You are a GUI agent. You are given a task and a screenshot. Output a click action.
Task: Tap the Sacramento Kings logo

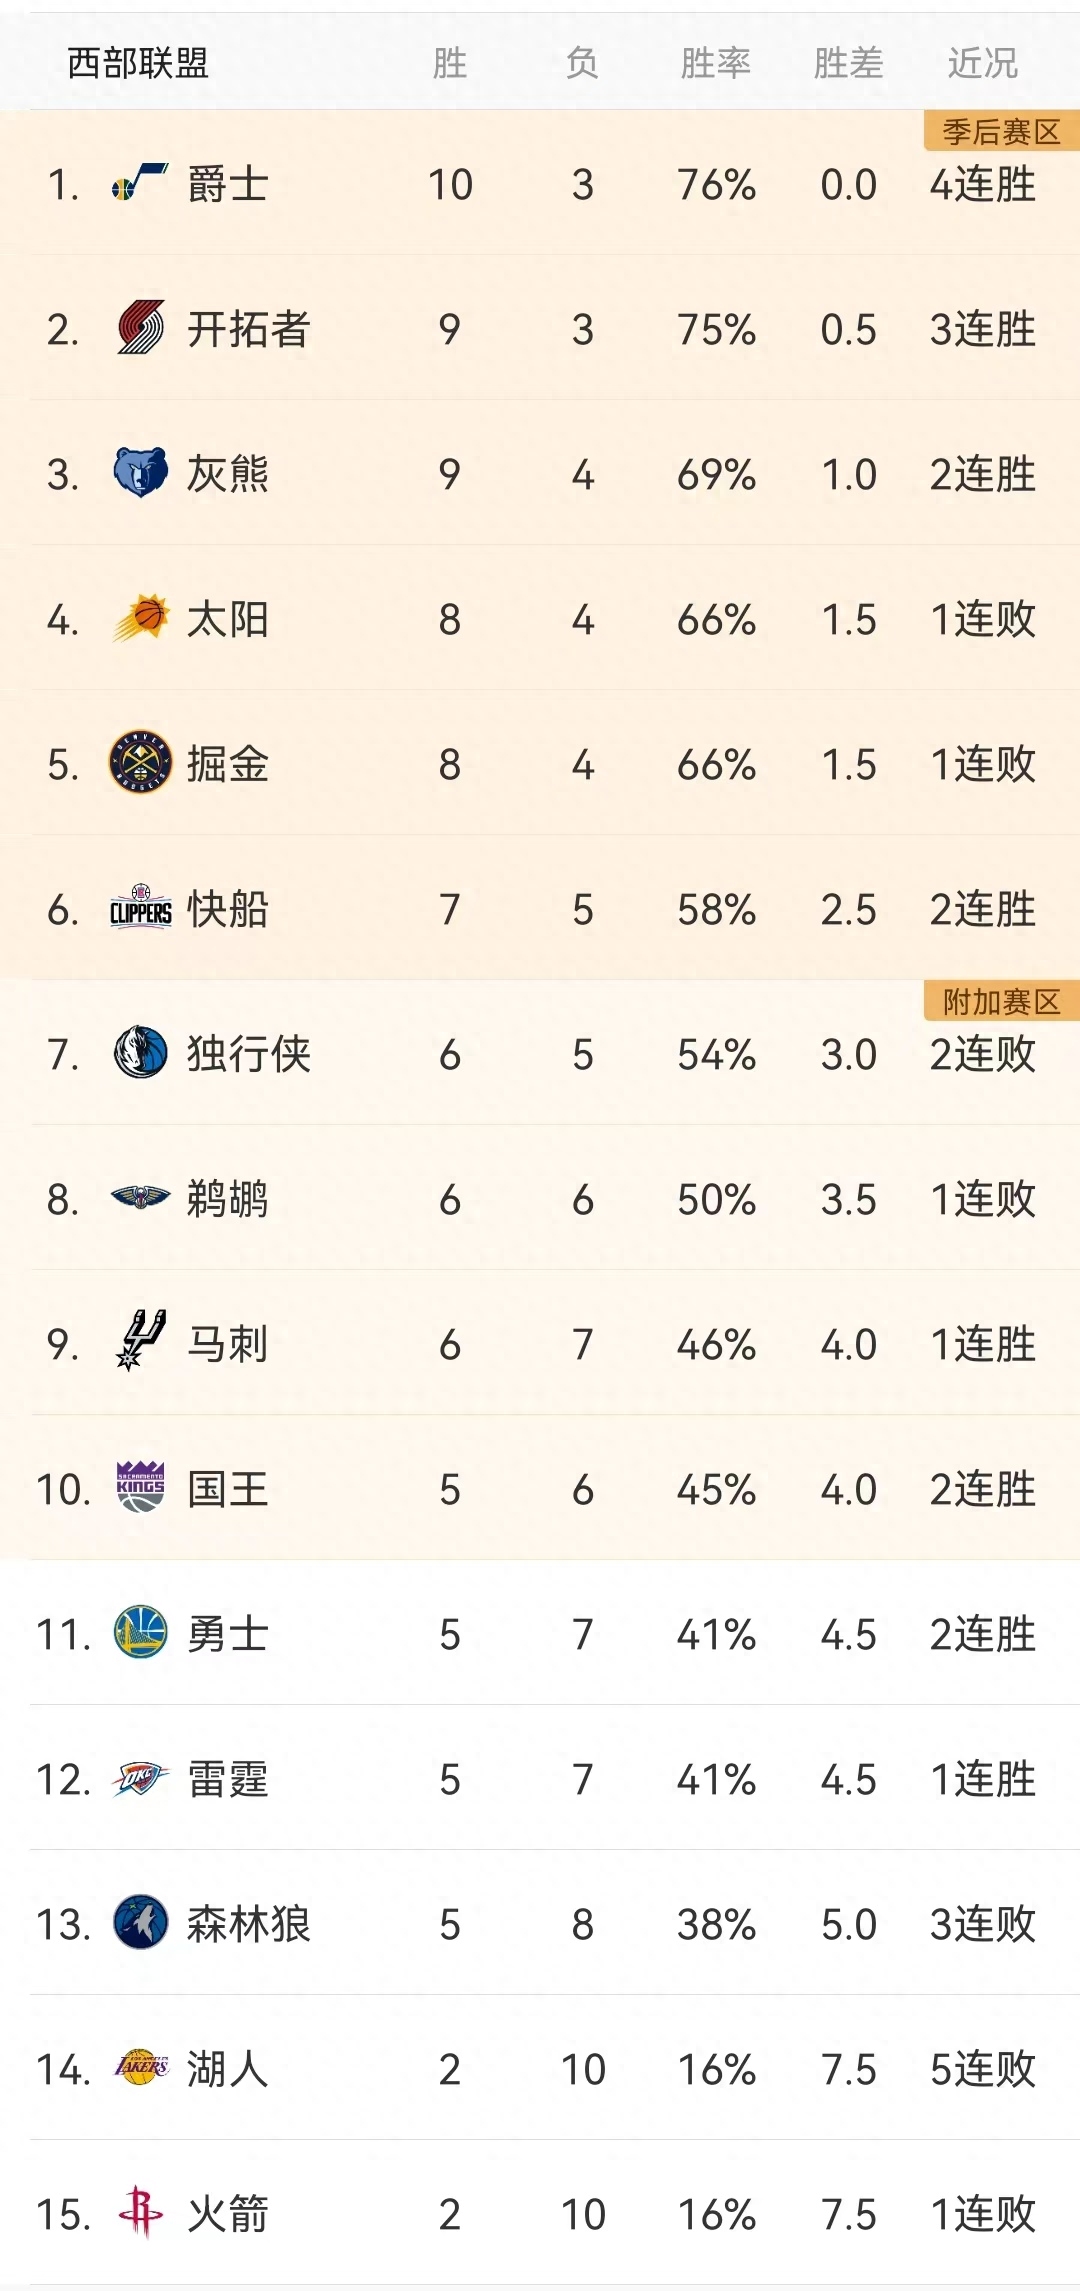140,1487
